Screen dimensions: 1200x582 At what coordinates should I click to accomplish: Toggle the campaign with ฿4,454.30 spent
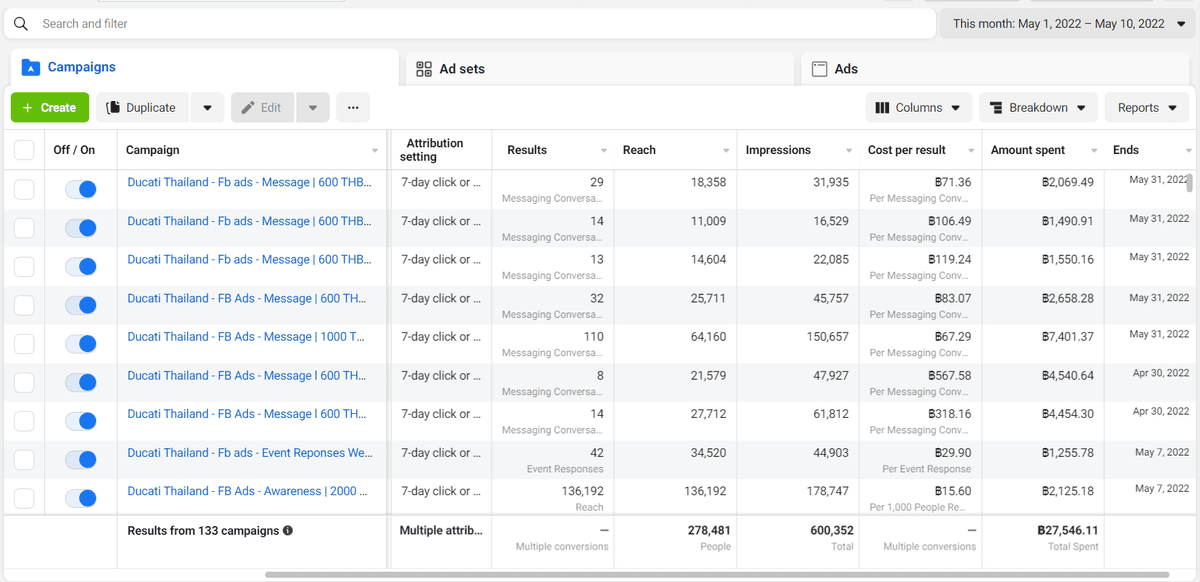(81, 421)
